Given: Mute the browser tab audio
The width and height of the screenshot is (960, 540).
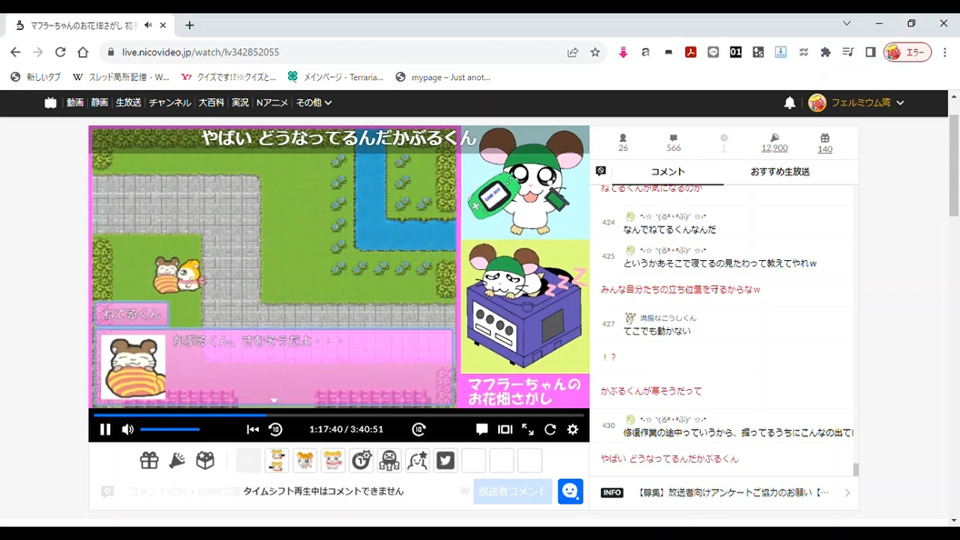Looking at the screenshot, I should click(x=148, y=25).
